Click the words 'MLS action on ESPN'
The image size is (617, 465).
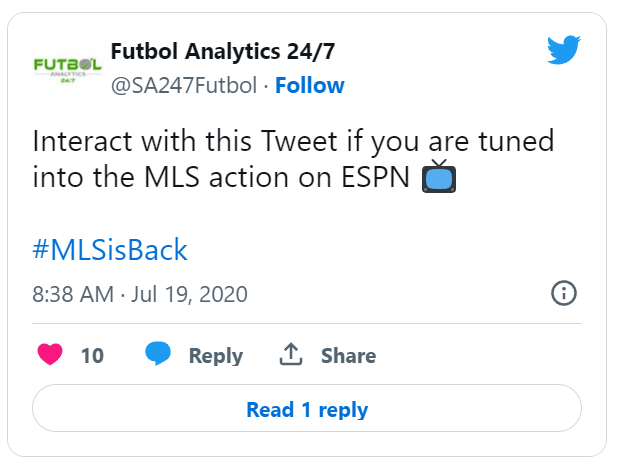point(277,177)
